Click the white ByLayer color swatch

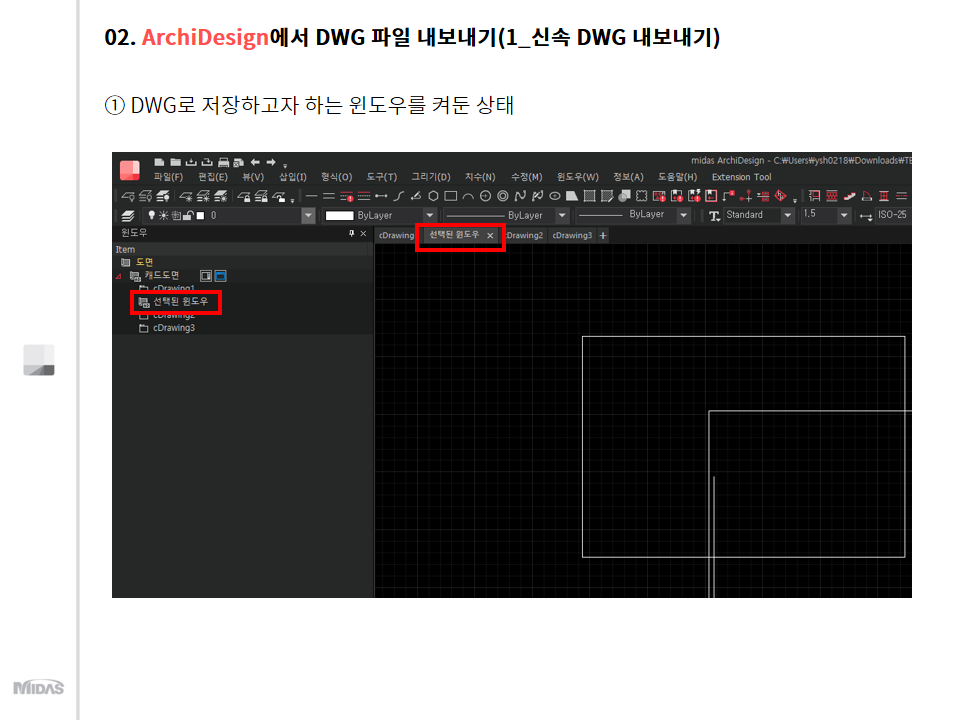(x=339, y=216)
